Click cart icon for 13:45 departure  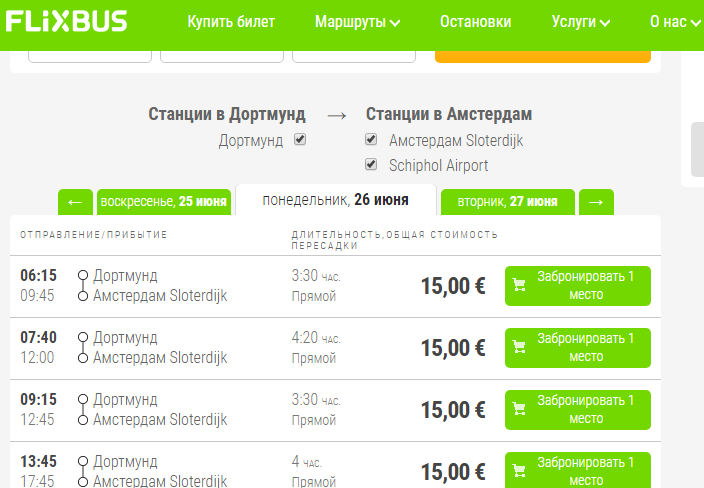[x=519, y=471]
